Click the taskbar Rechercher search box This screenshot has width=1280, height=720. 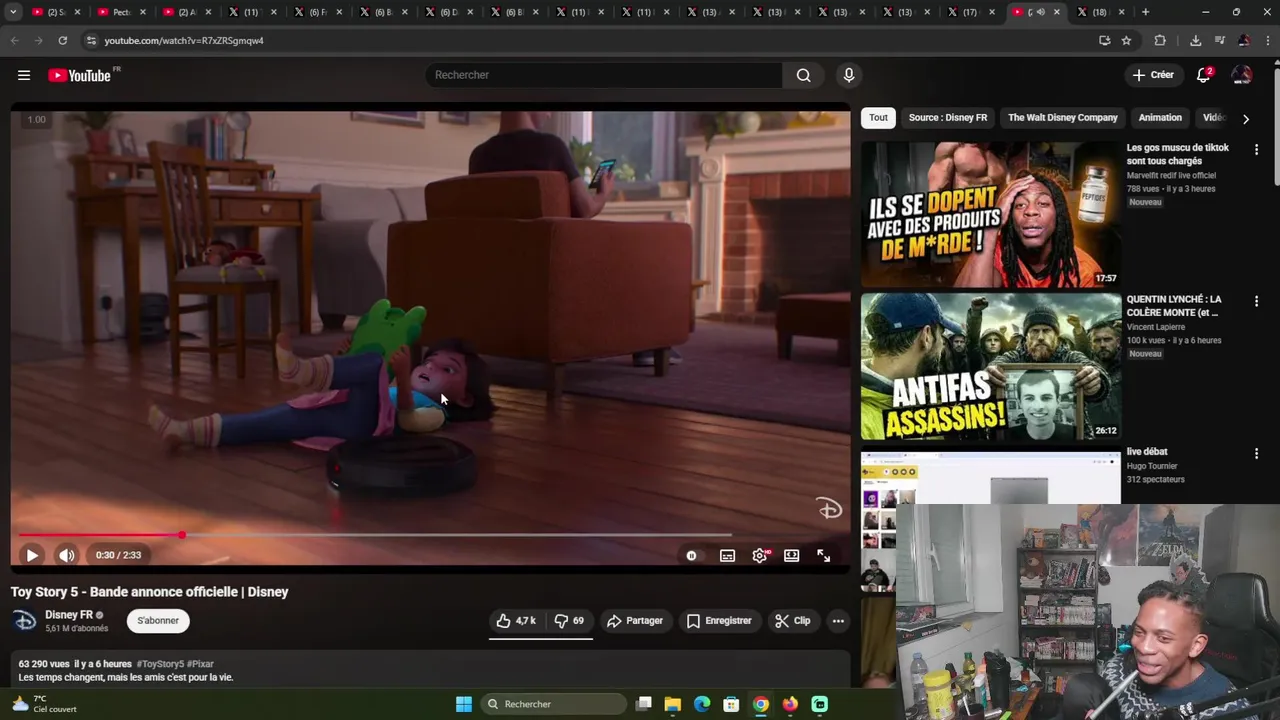(x=554, y=704)
